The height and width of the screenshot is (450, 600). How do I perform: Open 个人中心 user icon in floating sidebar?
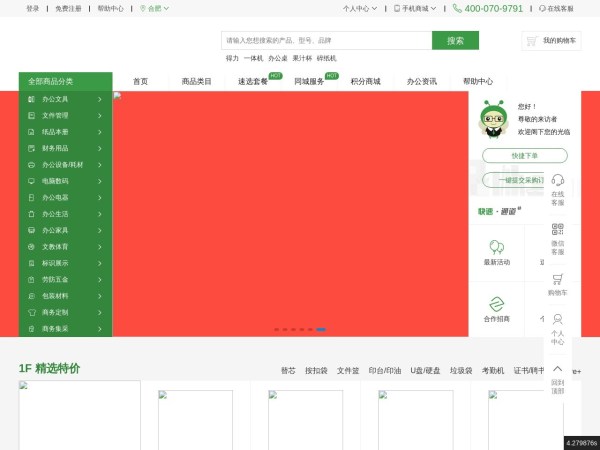click(x=558, y=319)
